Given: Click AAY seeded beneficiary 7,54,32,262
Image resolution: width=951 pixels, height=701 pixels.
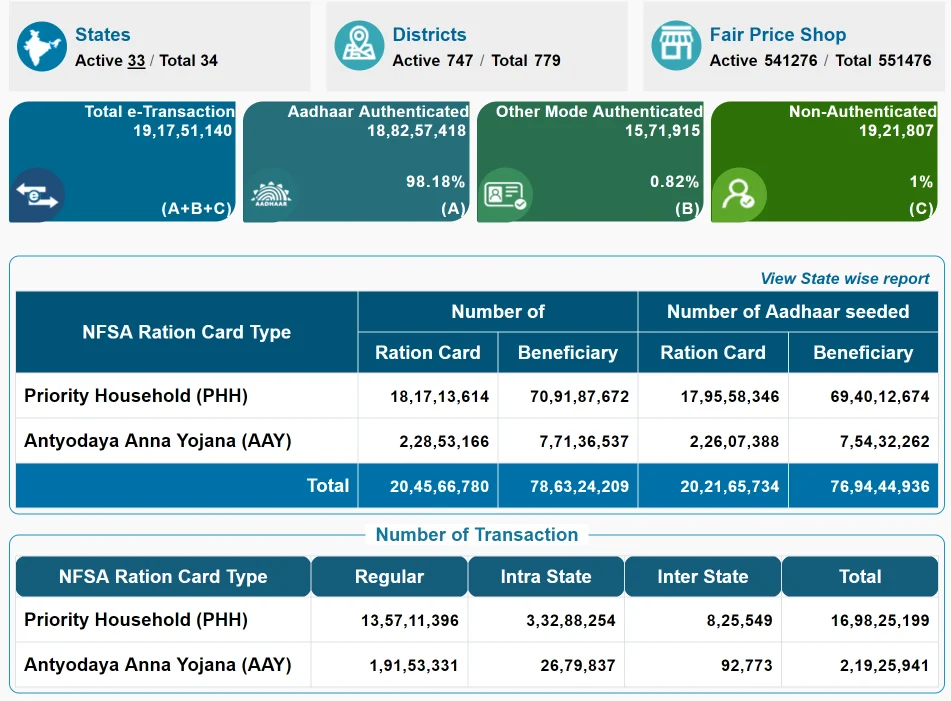Looking at the screenshot, I should (x=885, y=441).
